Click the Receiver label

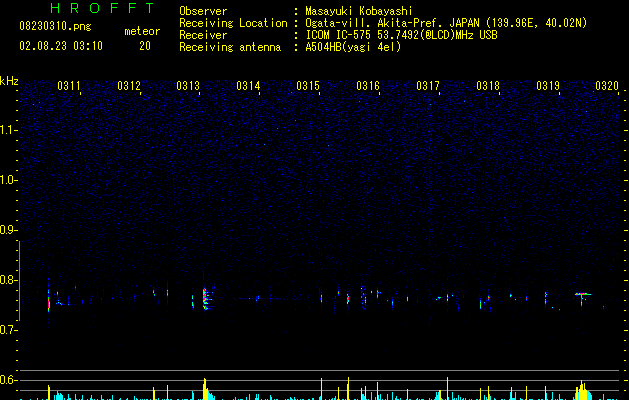tap(203, 35)
